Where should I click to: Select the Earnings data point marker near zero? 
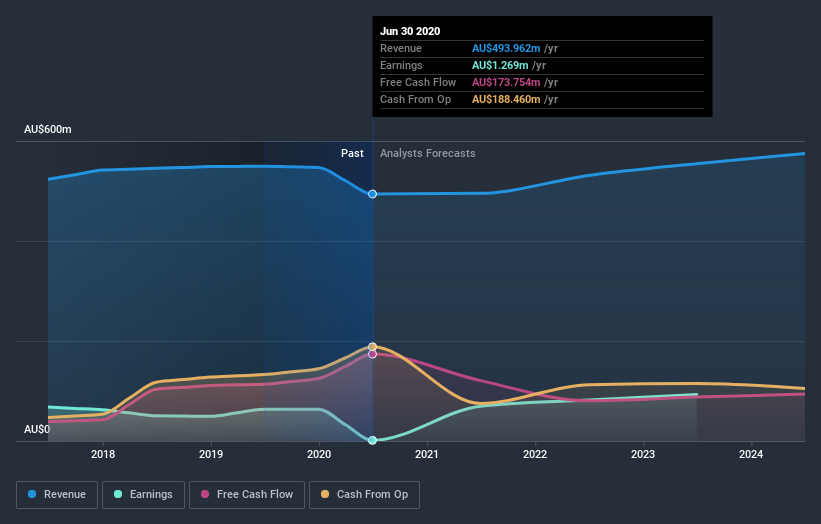372,440
